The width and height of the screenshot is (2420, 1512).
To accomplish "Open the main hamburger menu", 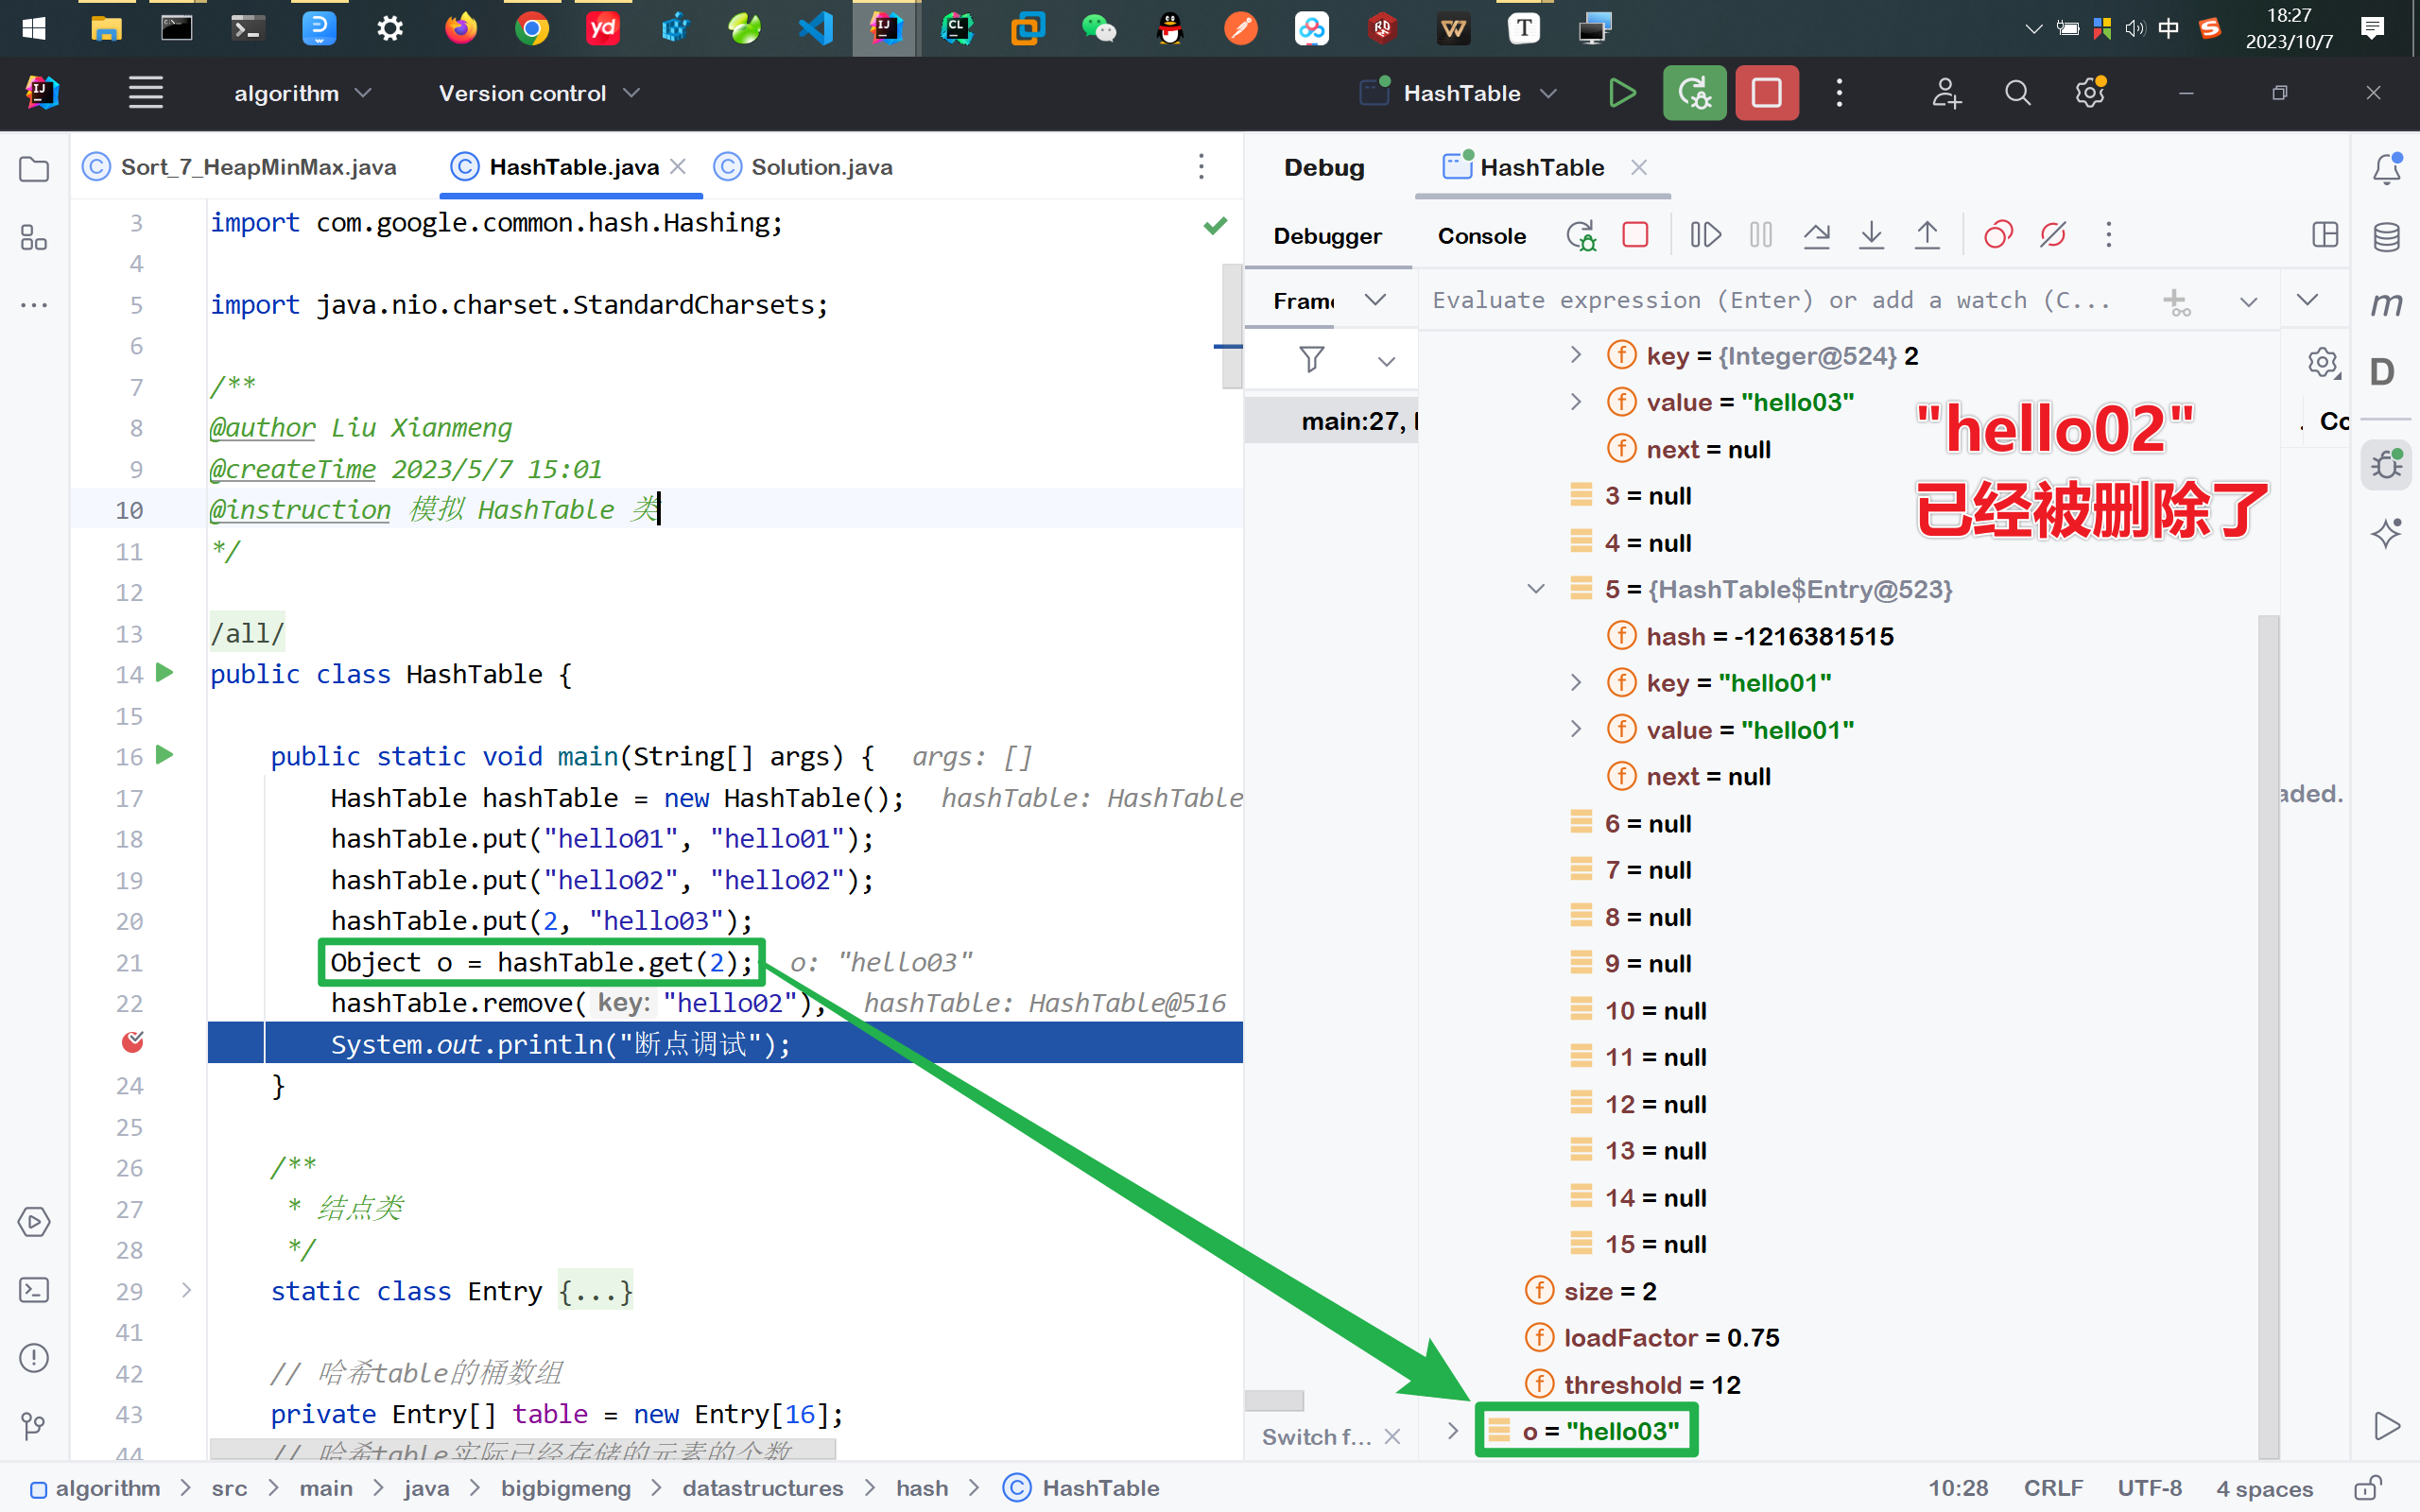I will coord(146,93).
